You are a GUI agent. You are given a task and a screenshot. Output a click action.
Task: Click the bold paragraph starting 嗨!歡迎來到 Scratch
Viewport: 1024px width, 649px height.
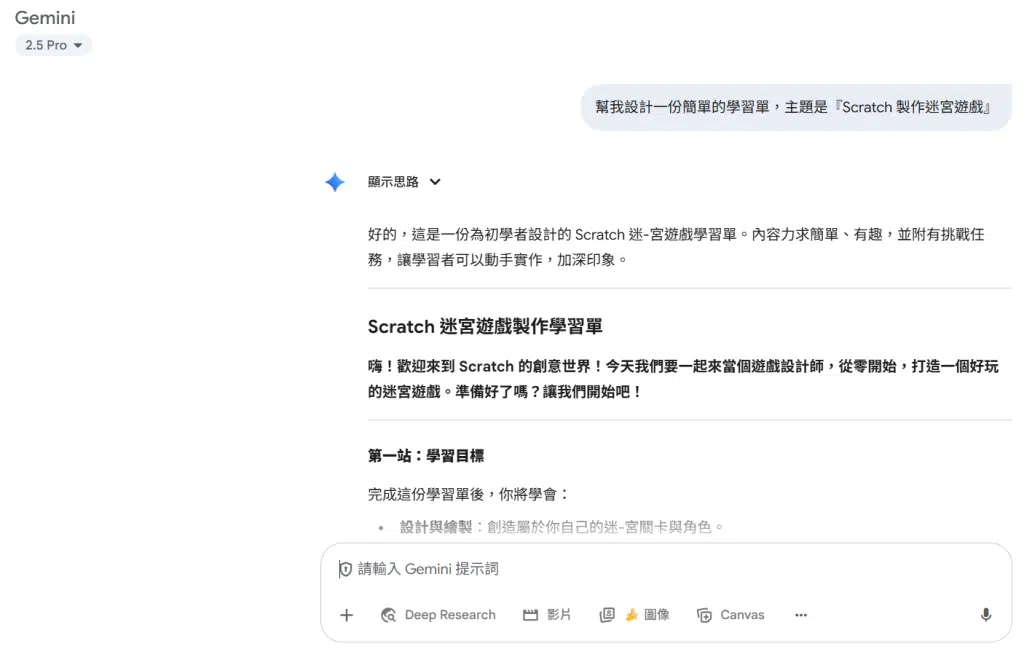click(x=683, y=379)
